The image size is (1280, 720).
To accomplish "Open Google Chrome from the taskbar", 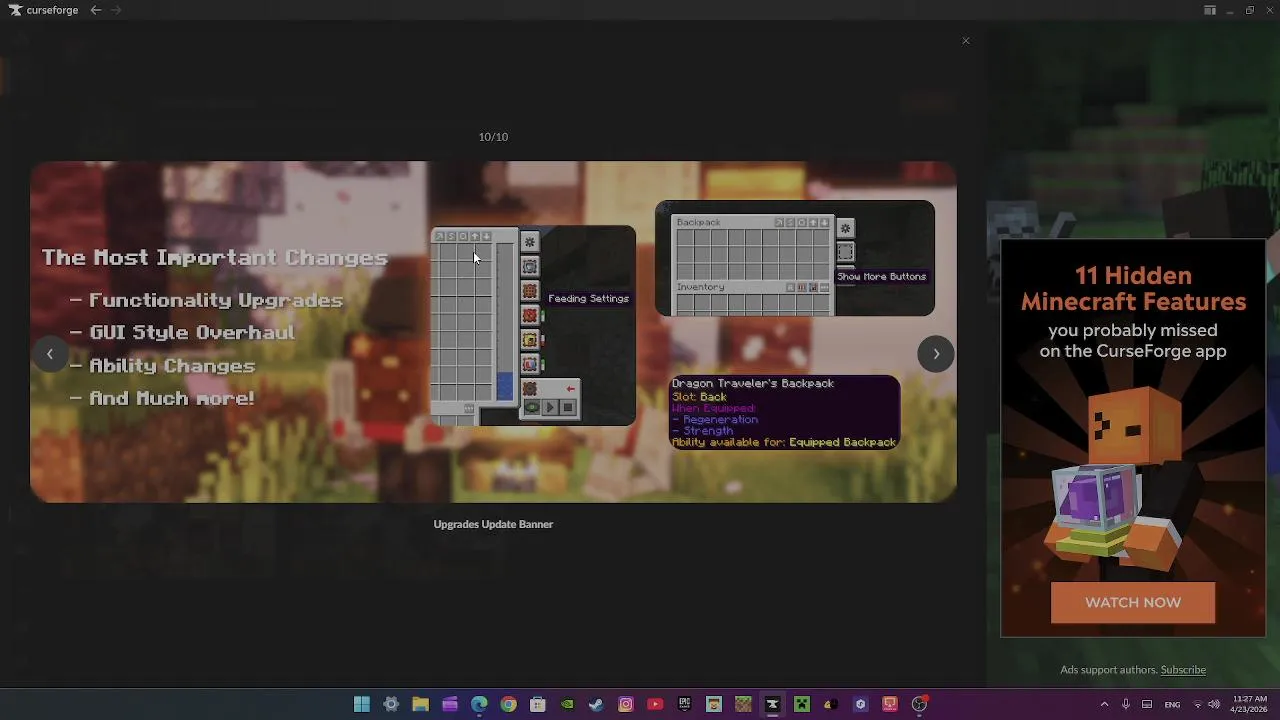I will (x=508, y=704).
